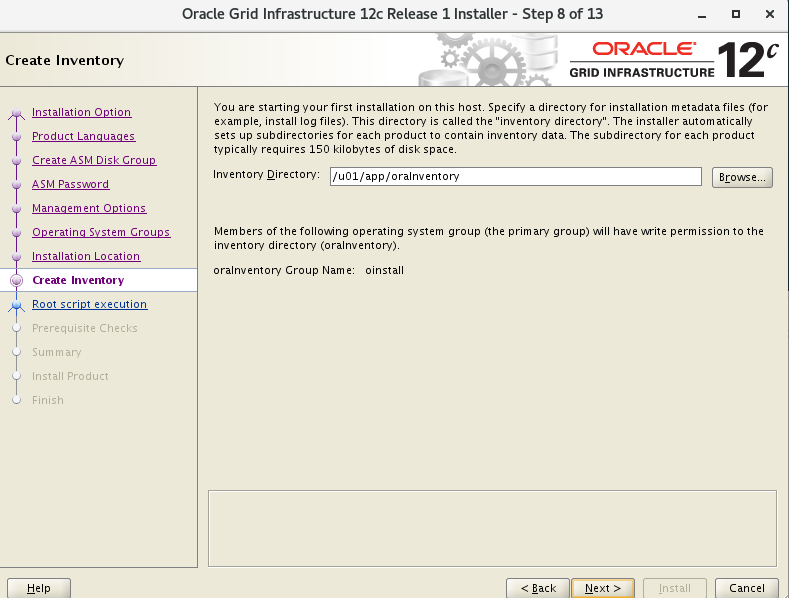This screenshot has width=789, height=598.
Task: Click the oraInventory Group Name label
Action: (x=284, y=270)
